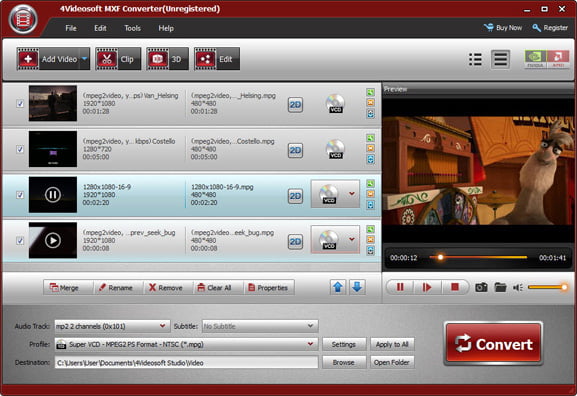Adjust the preview volume slider
This screenshot has height=396, width=577.
[x=548, y=287]
